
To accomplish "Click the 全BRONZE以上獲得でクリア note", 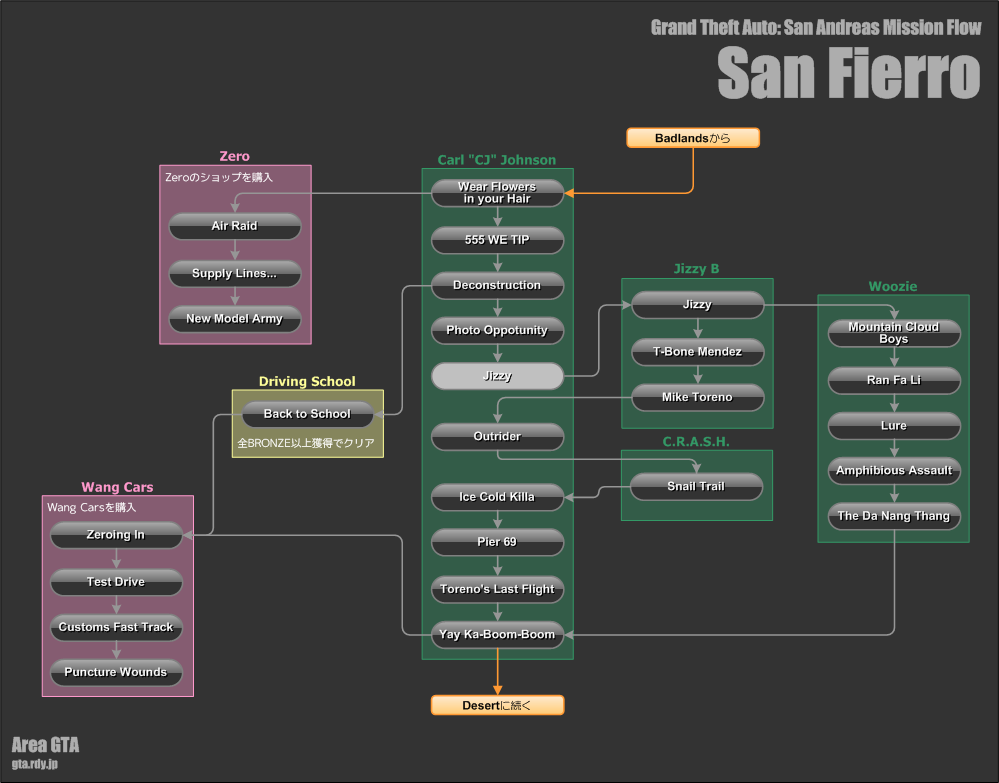I will [x=306, y=443].
